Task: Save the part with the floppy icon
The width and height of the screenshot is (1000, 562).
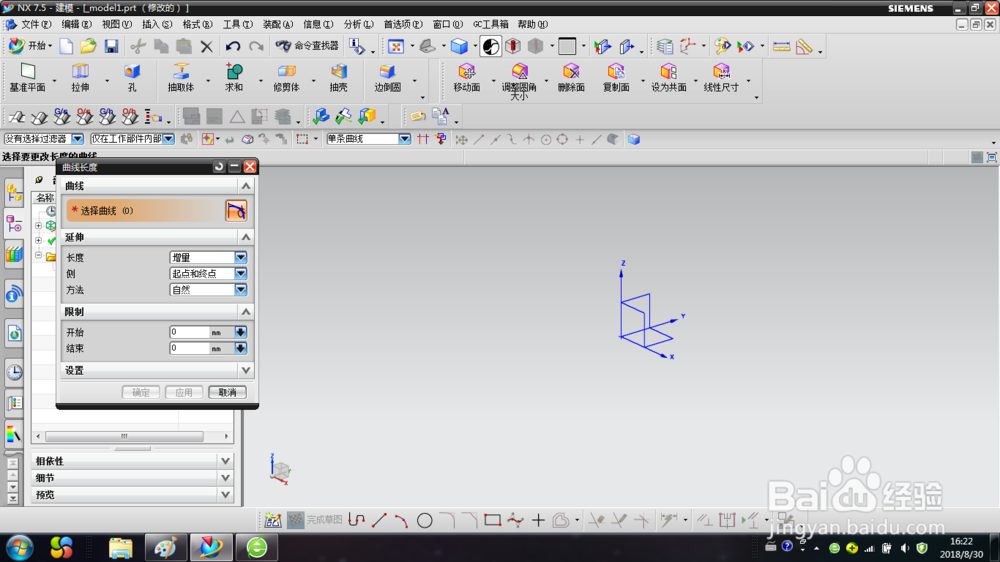Action: point(112,46)
